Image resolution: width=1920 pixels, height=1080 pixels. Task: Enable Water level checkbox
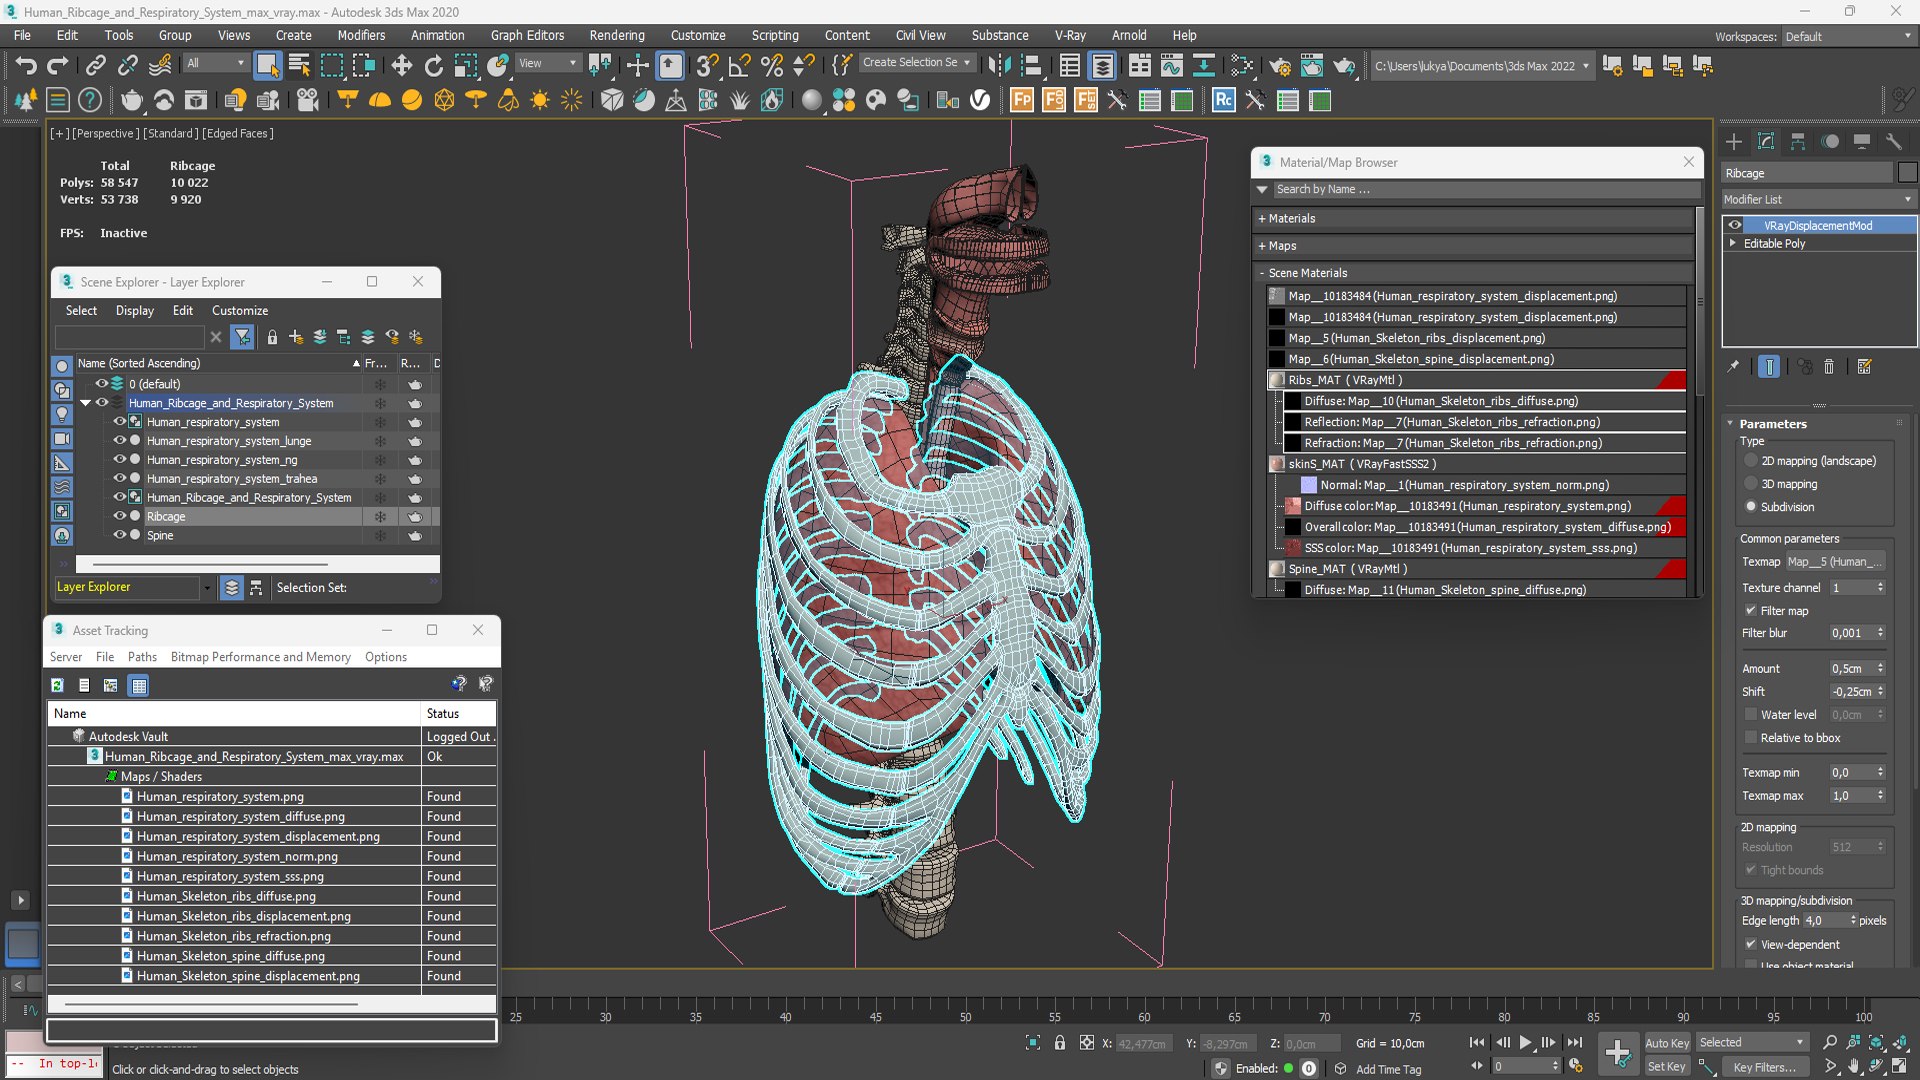tap(1751, 715)
